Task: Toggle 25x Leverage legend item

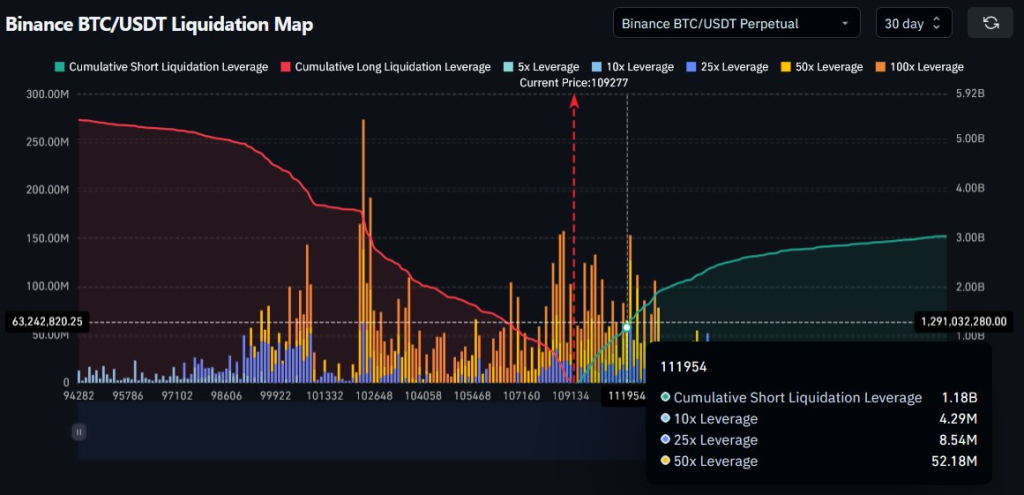Action: pyautogui.click(x=727, y=67)
